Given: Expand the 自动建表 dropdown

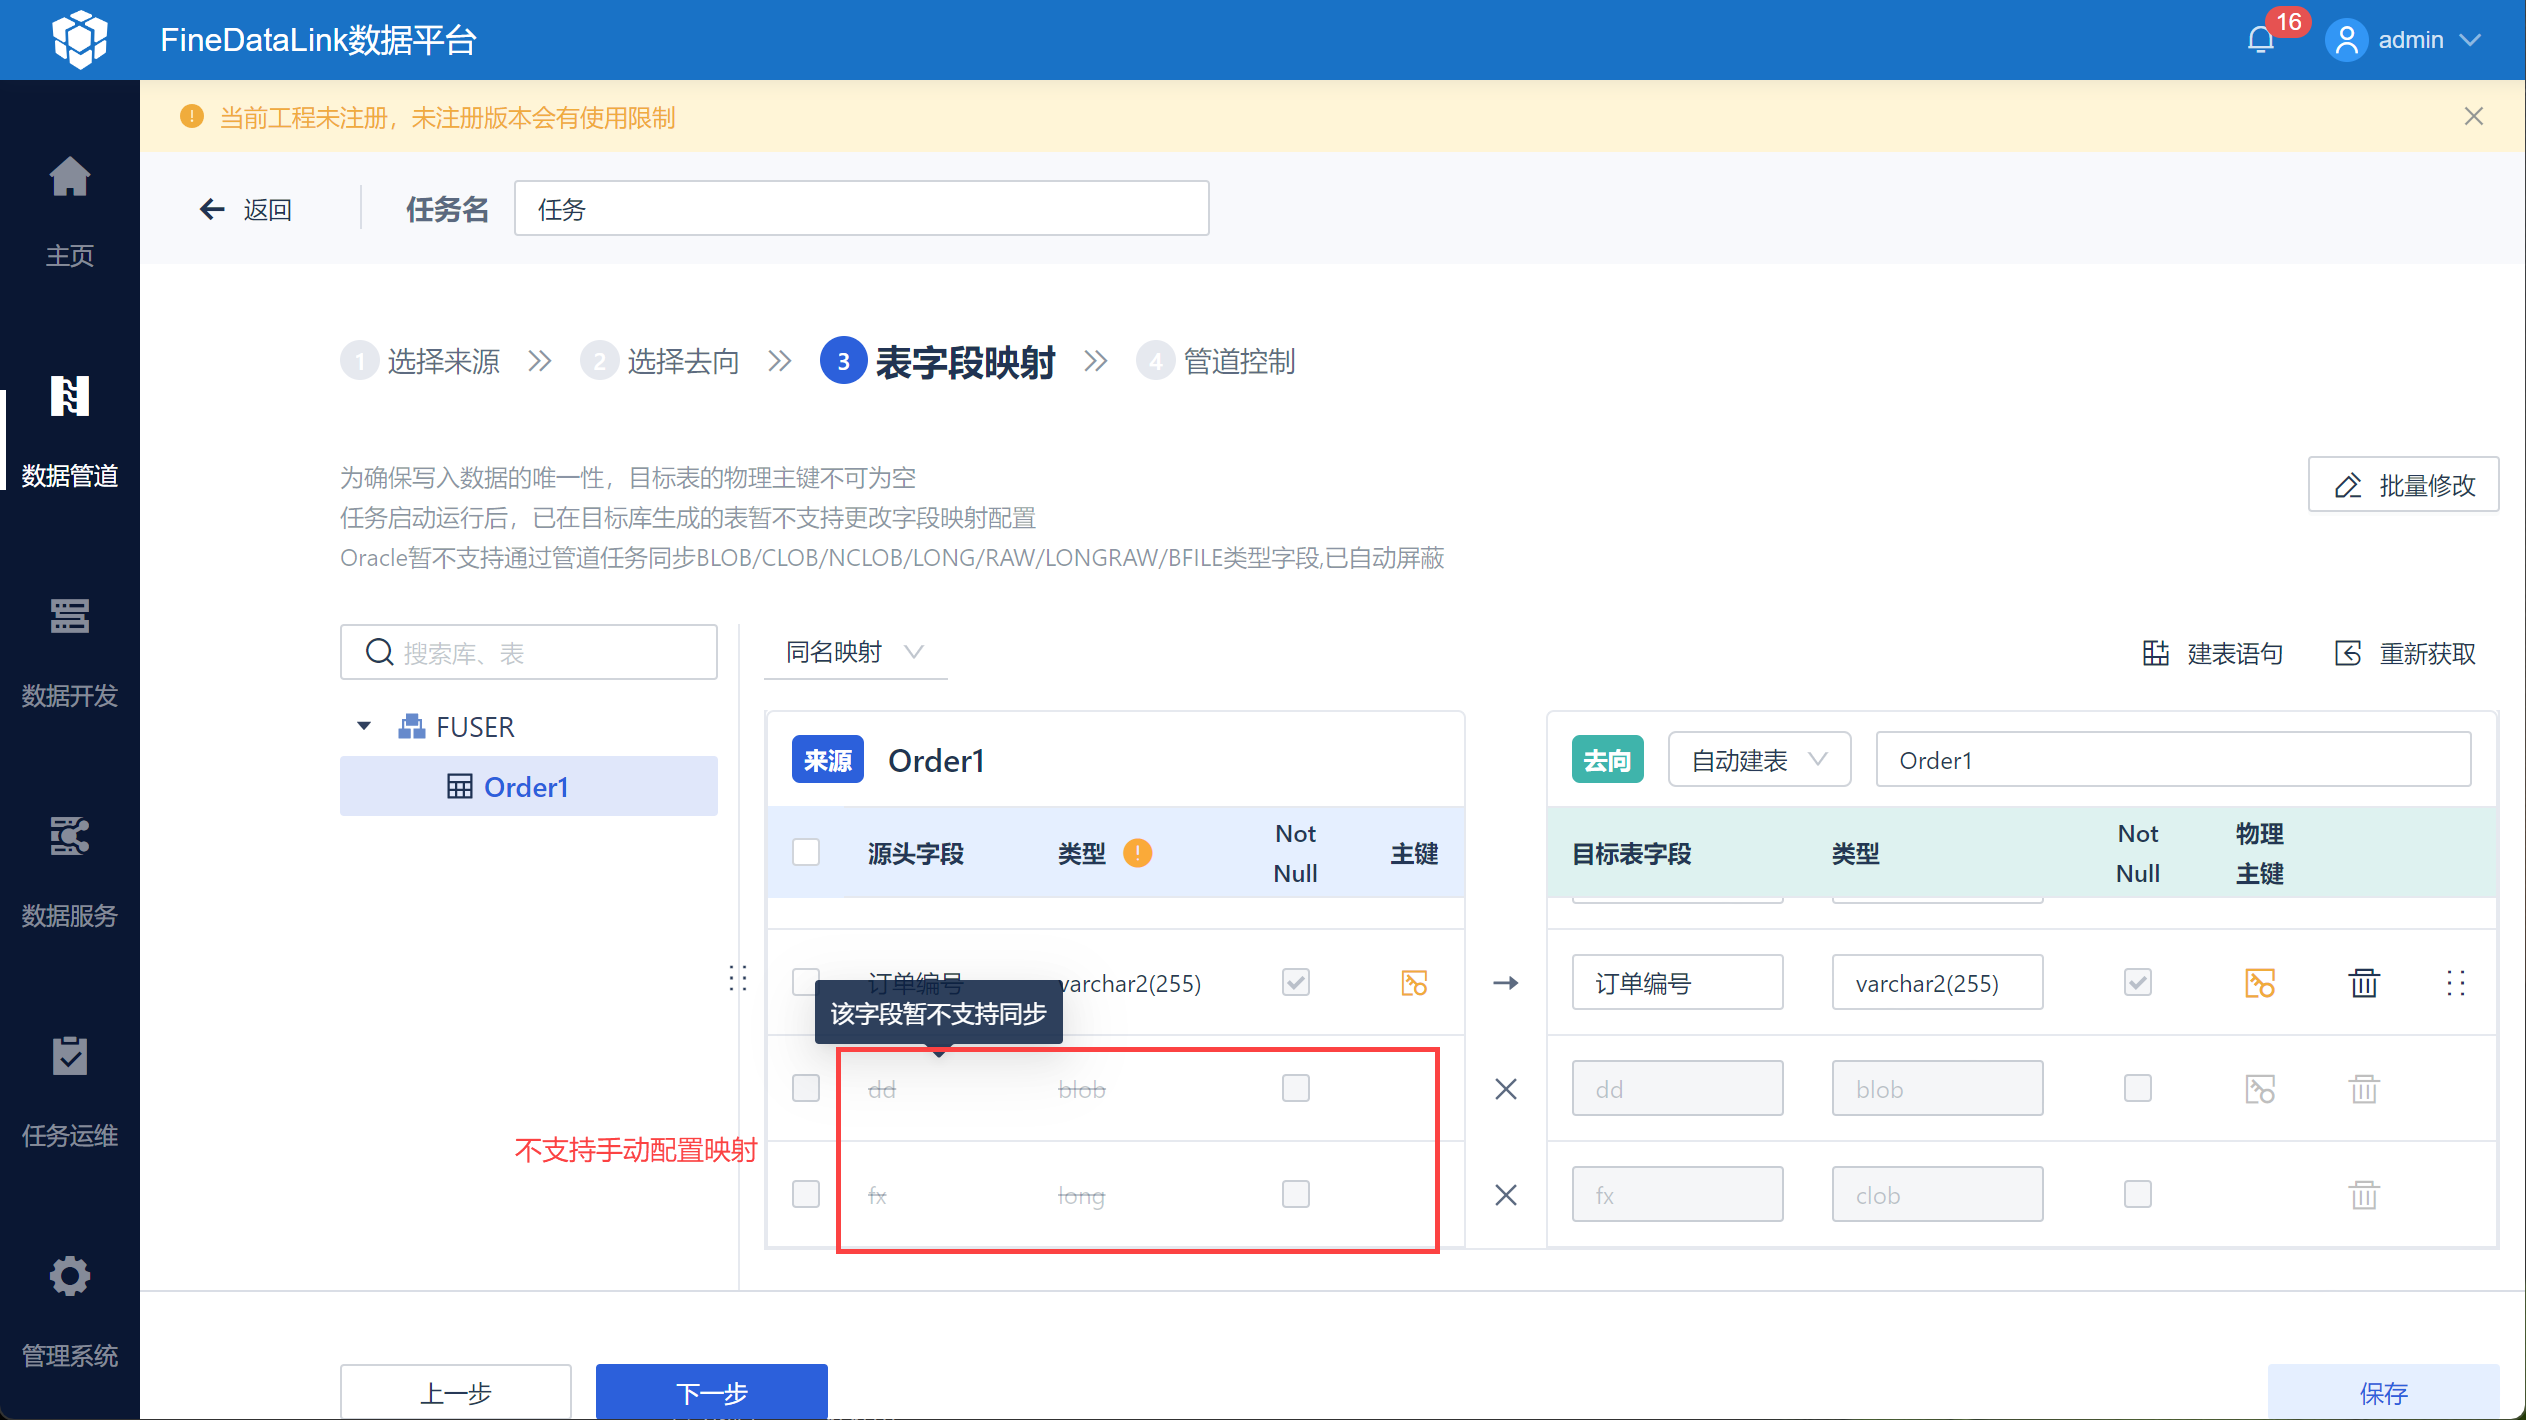Looking at the screenshot, I should coord(1758,760).
